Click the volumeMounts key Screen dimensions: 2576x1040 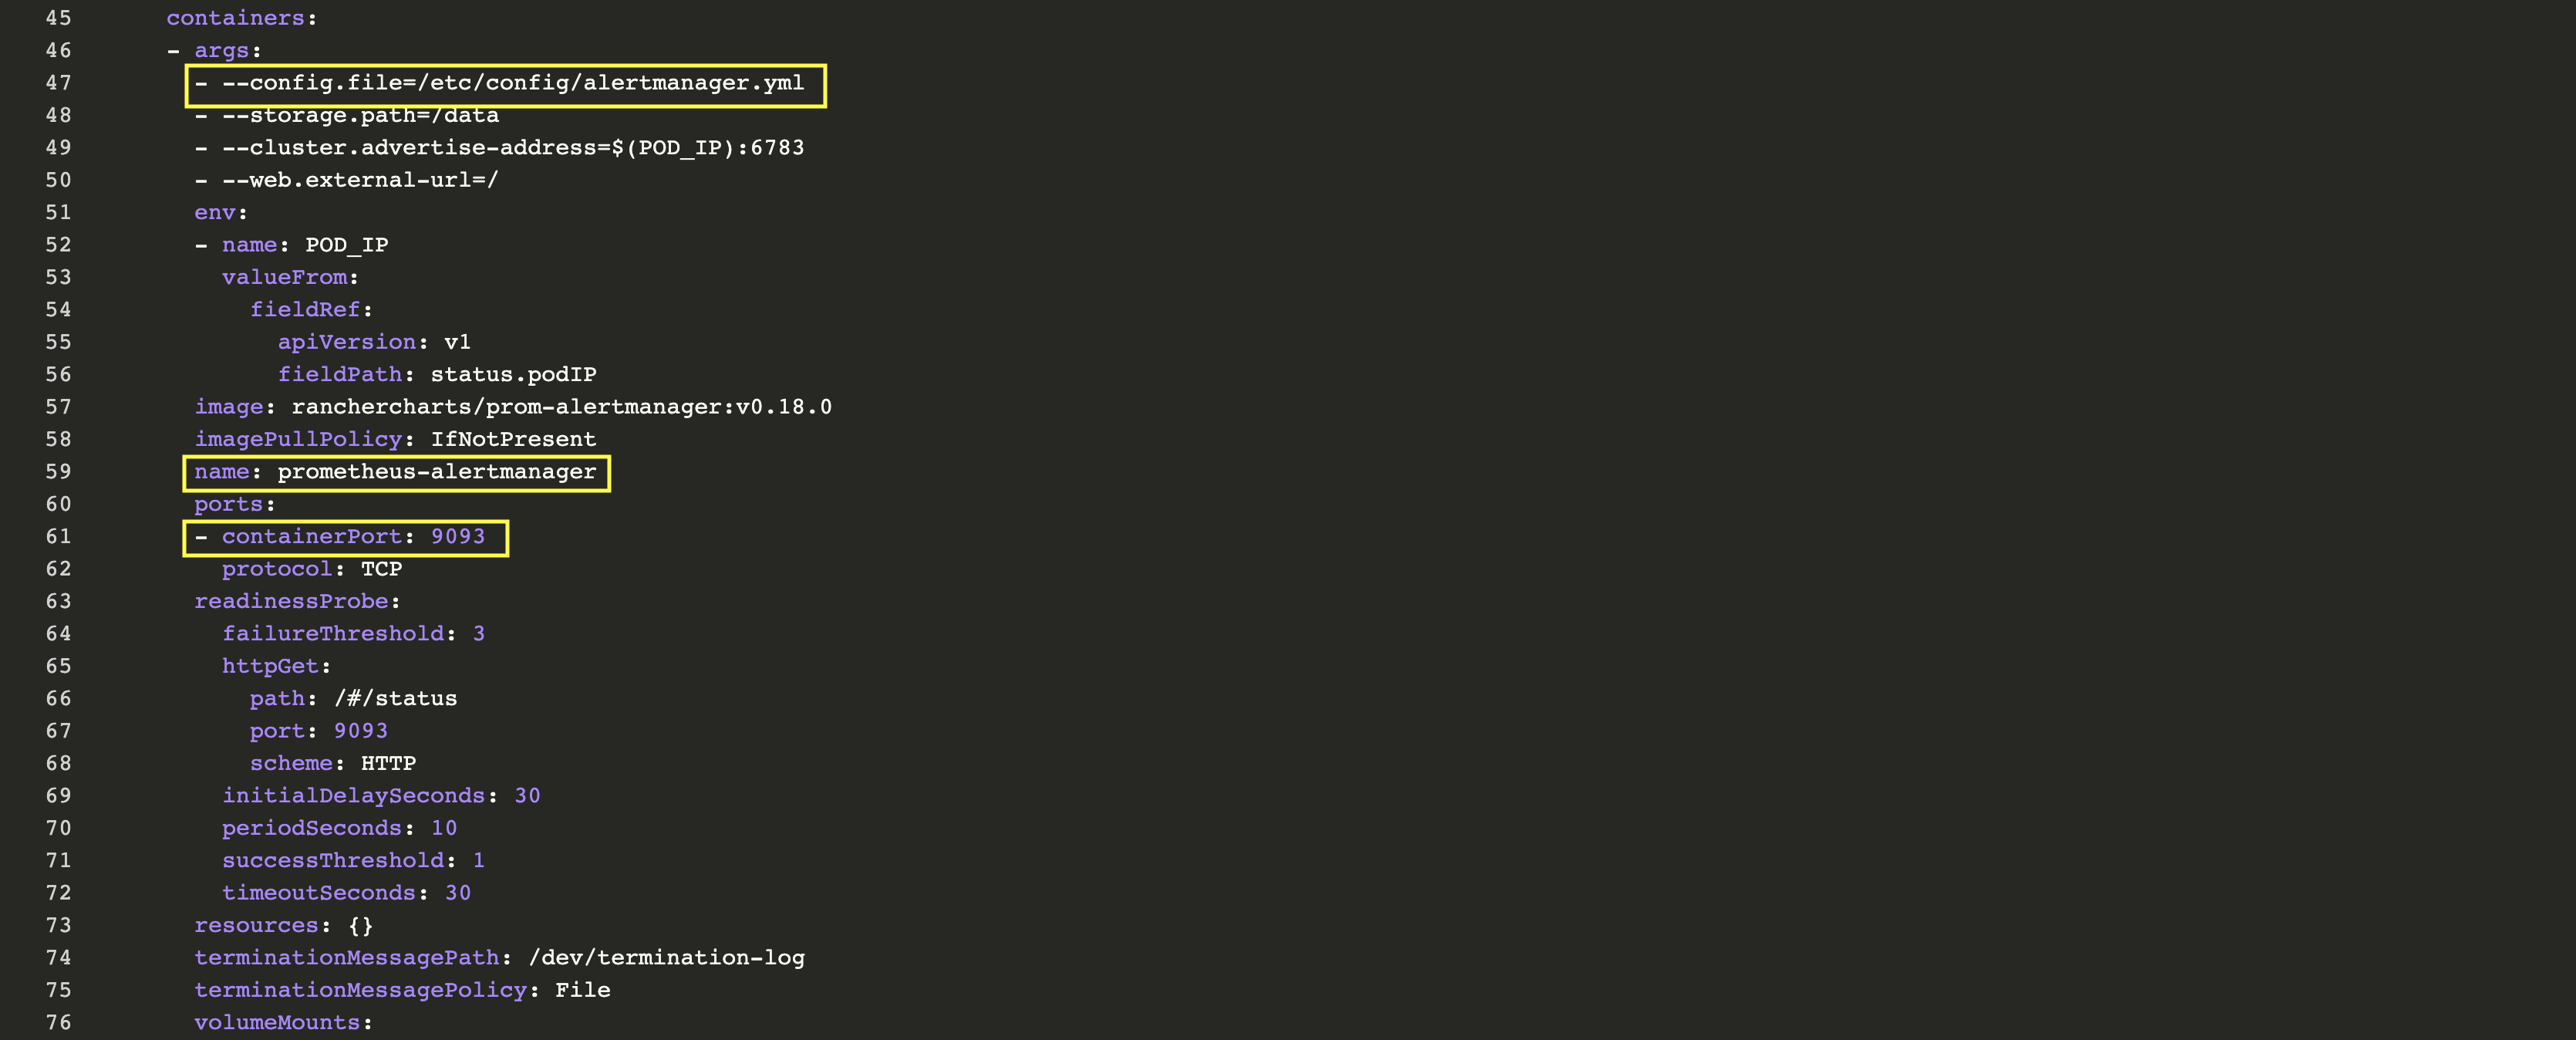coord(277,1023)
